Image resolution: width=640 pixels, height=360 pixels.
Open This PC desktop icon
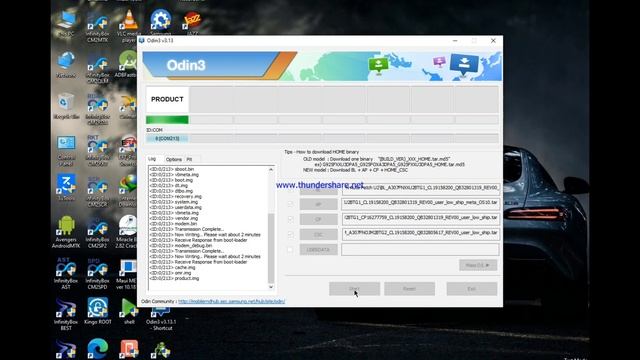coord(66,24)
